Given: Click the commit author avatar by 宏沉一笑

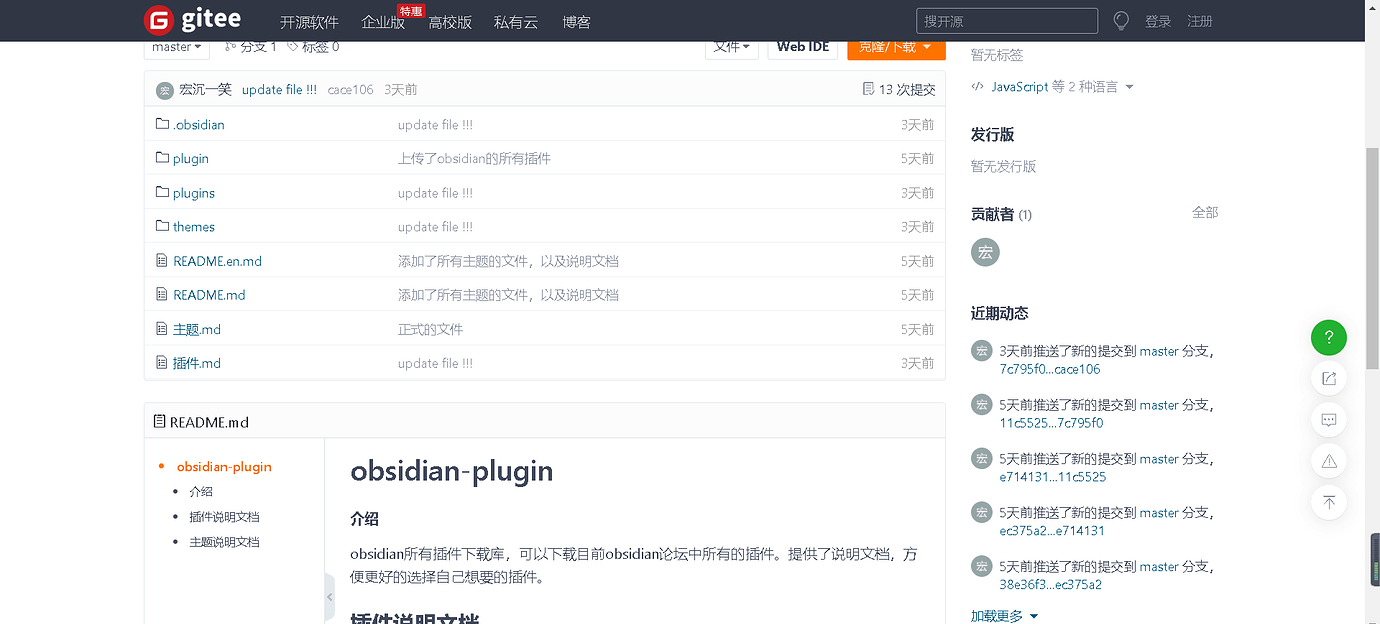Looking at the screenshot, I should coord(165,90).
